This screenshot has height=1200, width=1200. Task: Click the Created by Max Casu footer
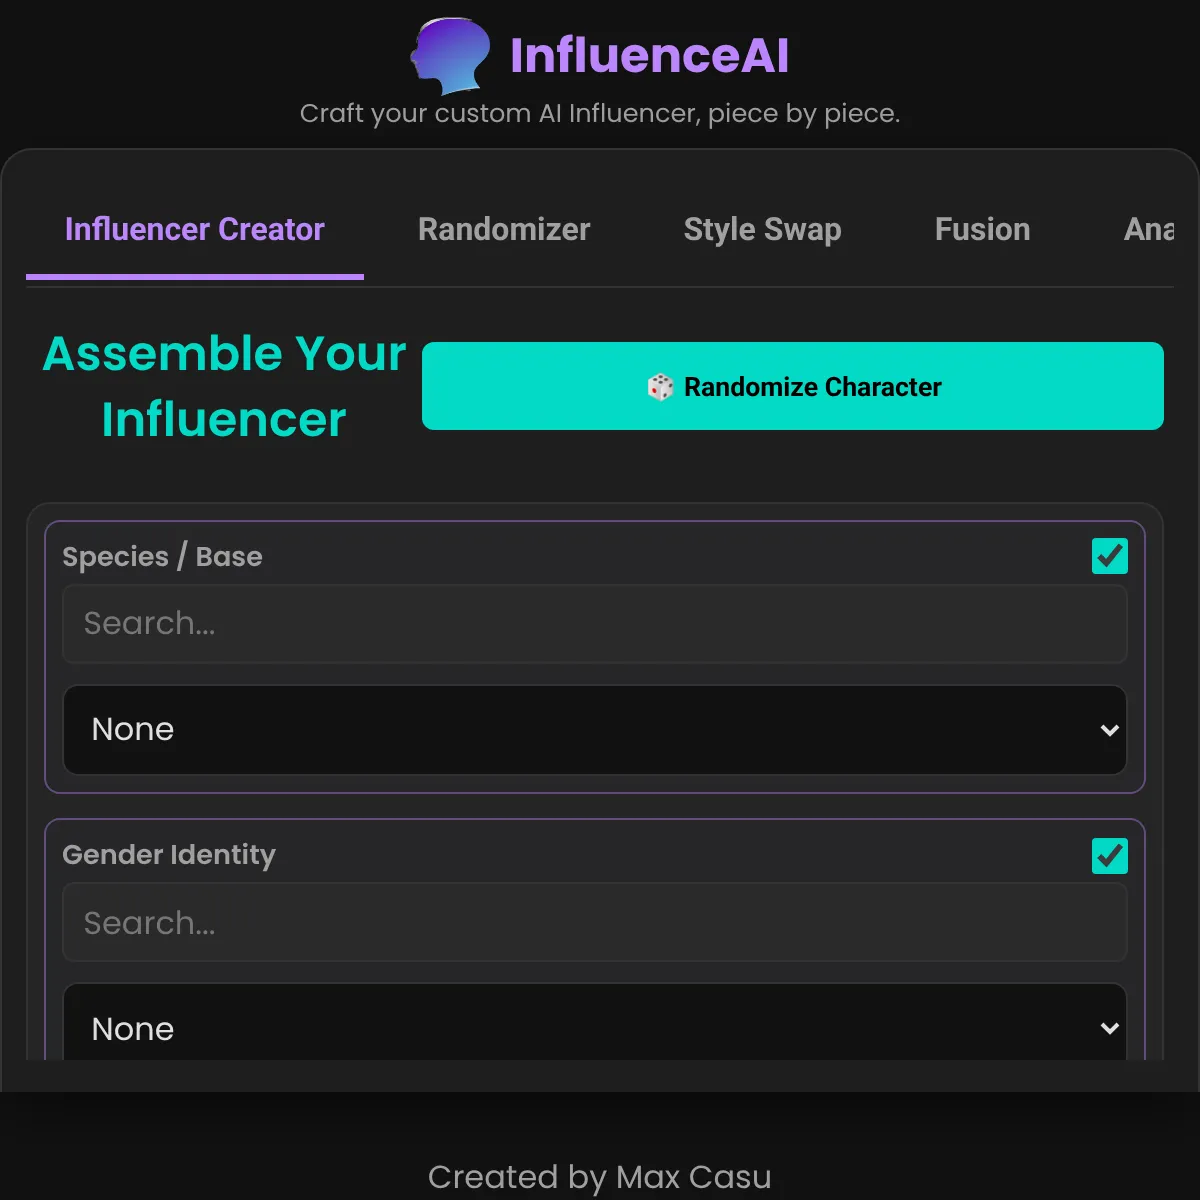click(x=599, y=1177)
